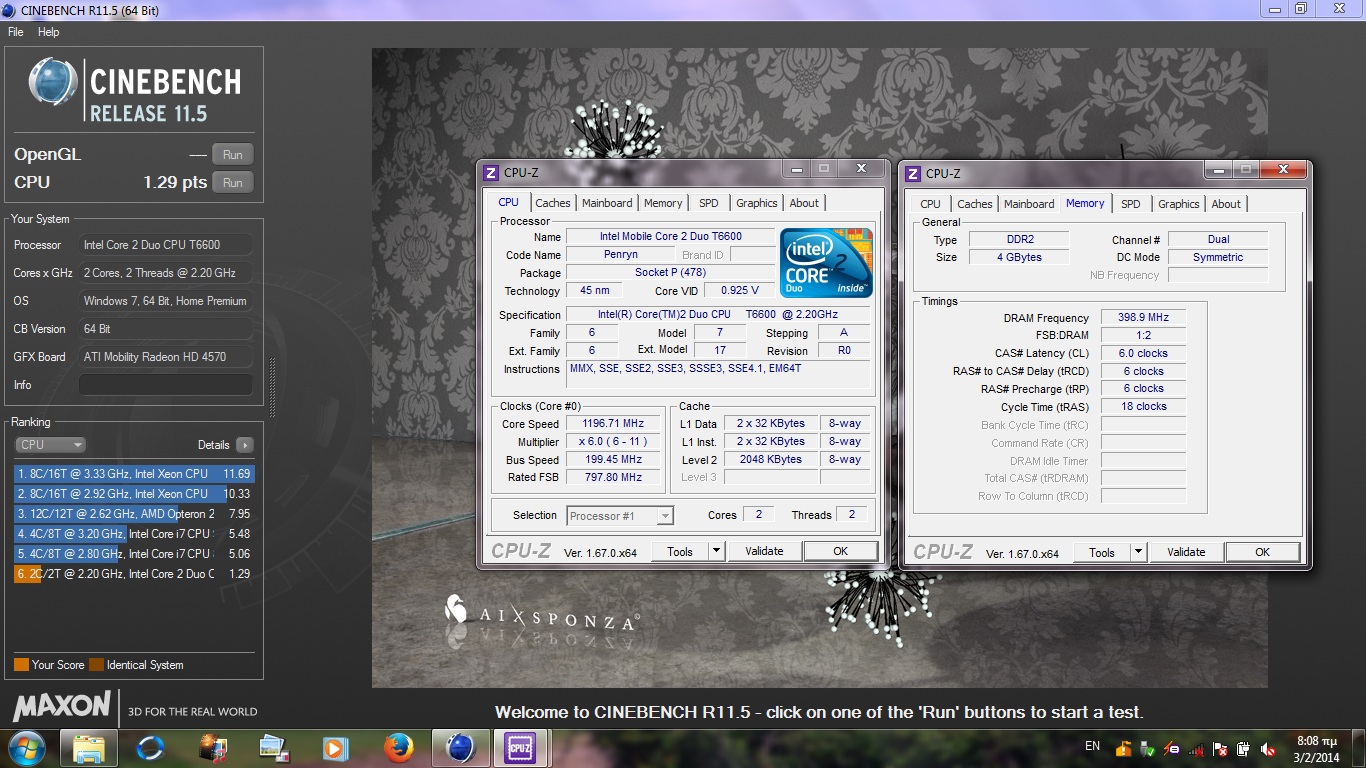Open Windows Explorer from the taskbar
The height and width of the screenshot is (768, 1366).
pyautogui.click(x=89, y=748)
